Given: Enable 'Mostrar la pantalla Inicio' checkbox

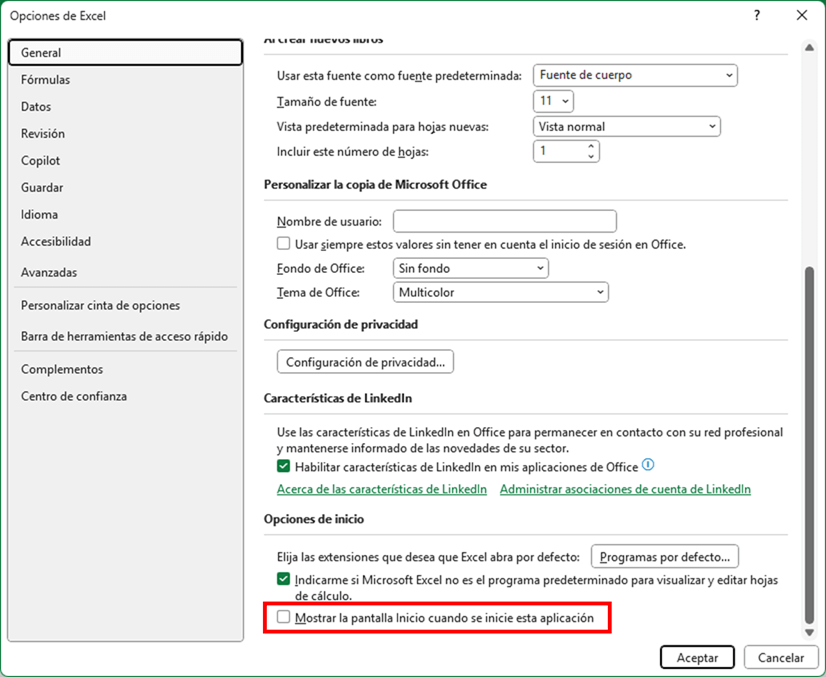Looking at the screenshot, I should 283,617.
